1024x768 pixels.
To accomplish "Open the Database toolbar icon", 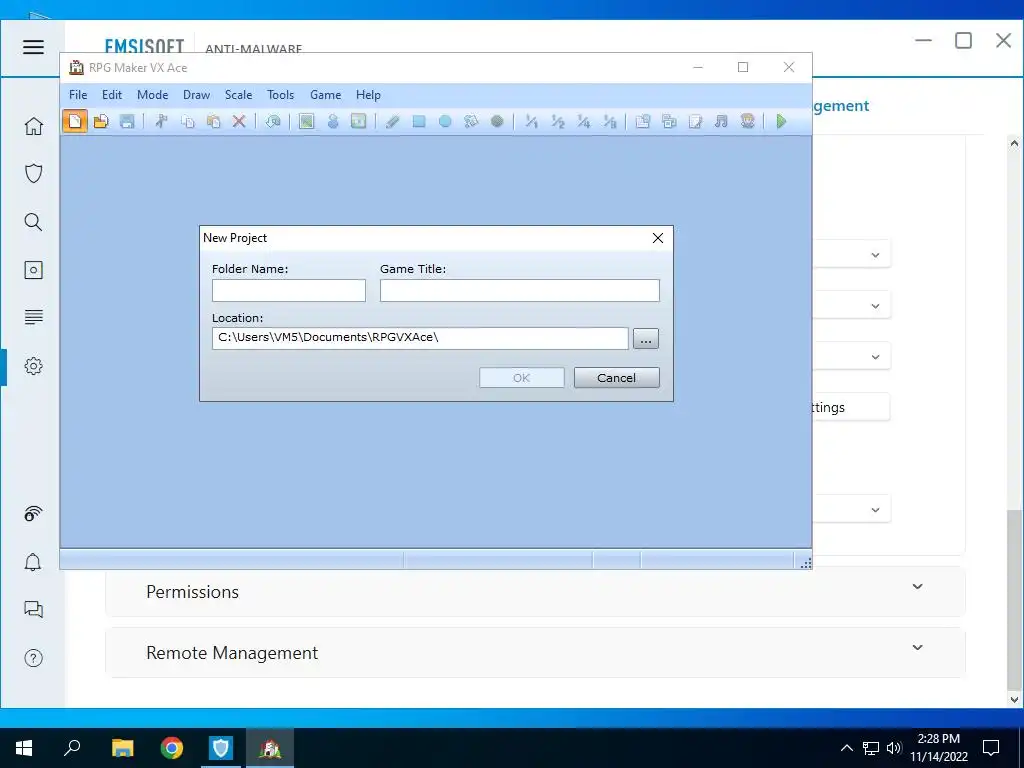I will click(x=643, y=121).
